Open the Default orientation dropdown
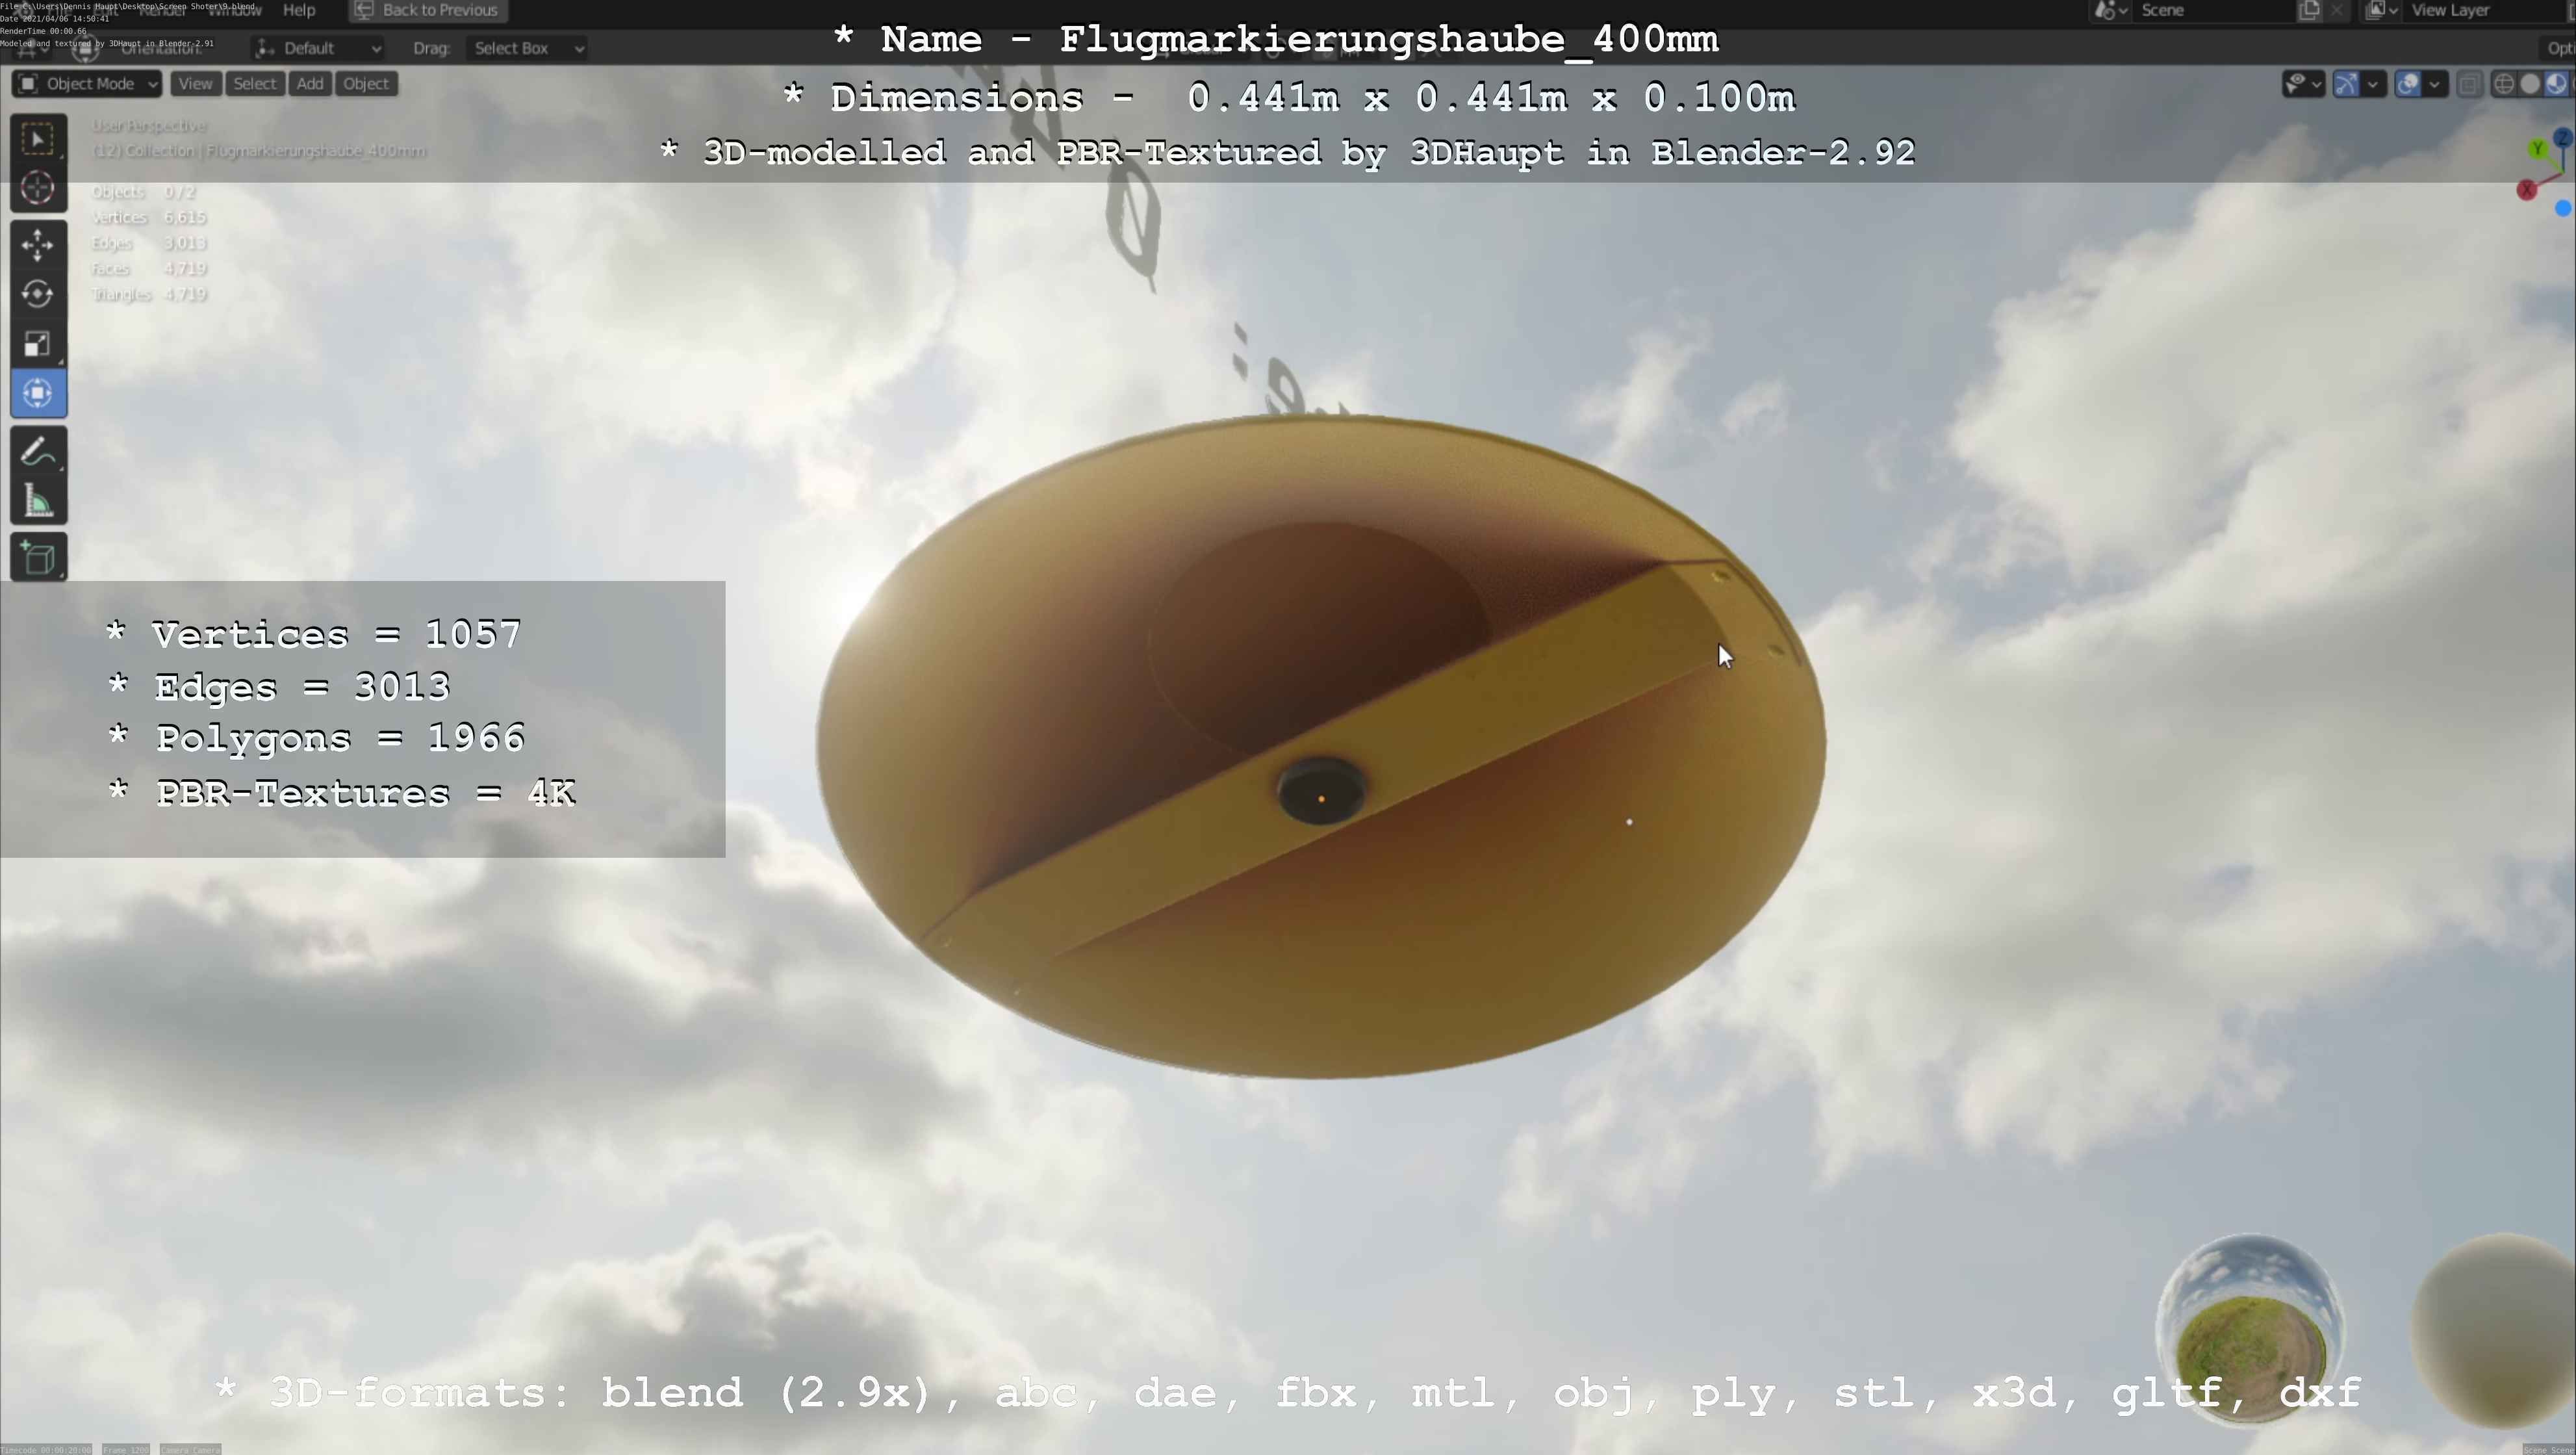Viewport: 2576px width, 1455px height. (318, 48)
